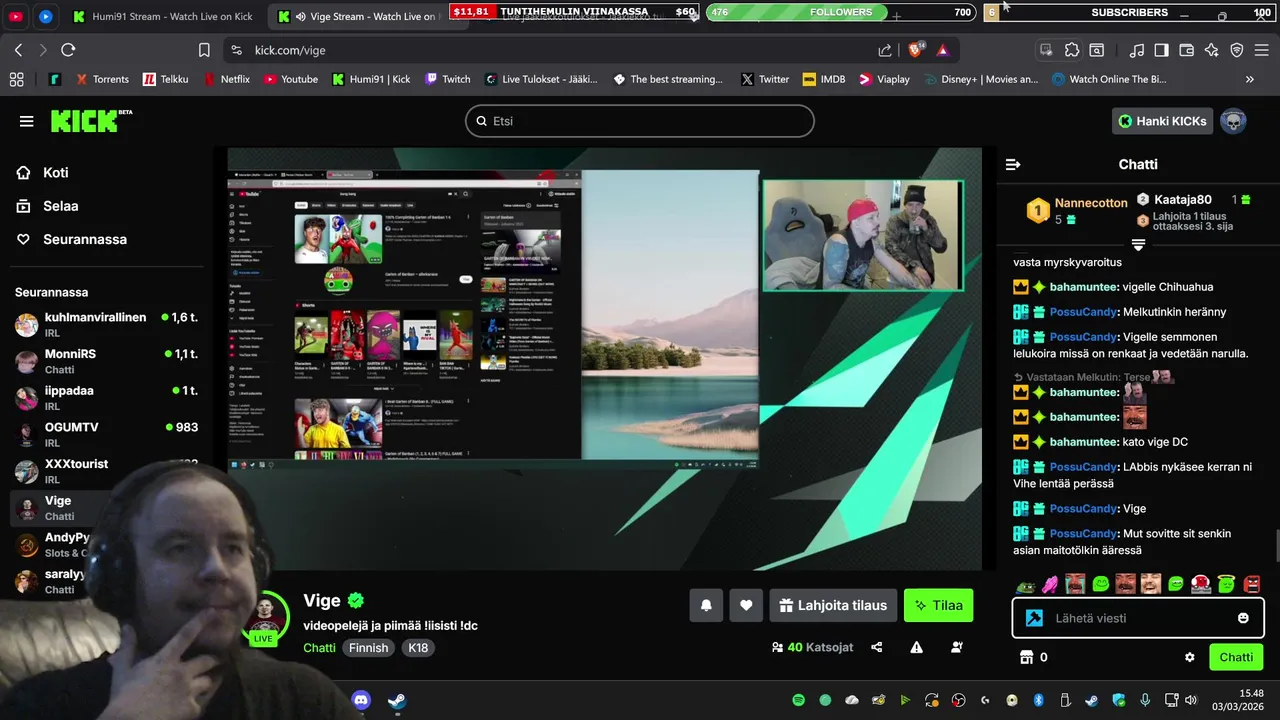
Task: Open browser extensions puzzle icon
Action: tap(1072, 50)
